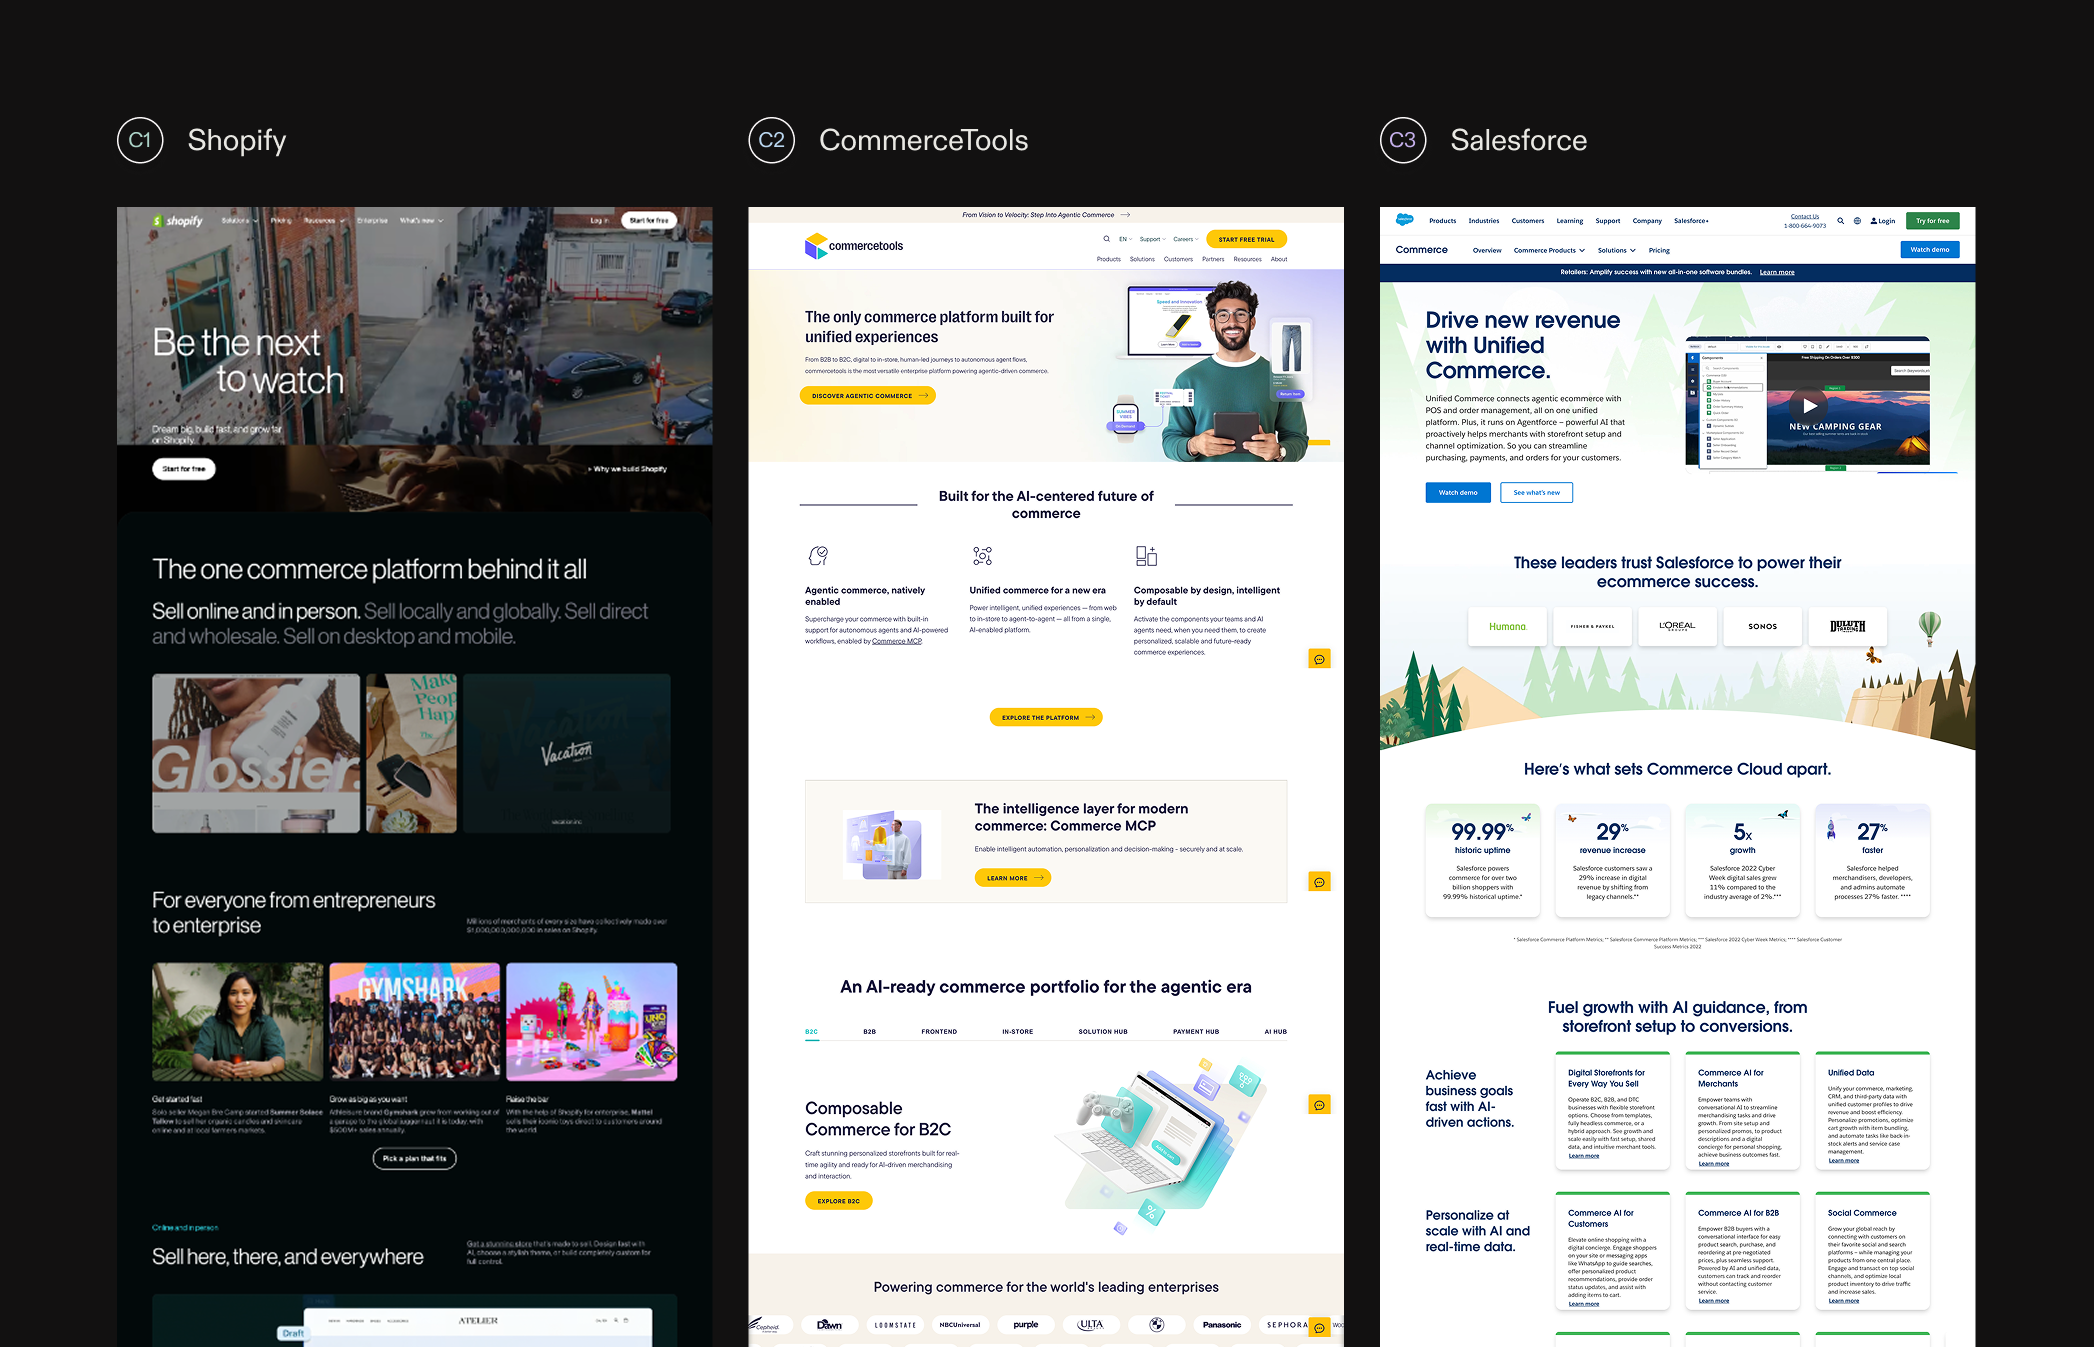
Task: Click Discover Agentic Commerce button
Action: 868,396
